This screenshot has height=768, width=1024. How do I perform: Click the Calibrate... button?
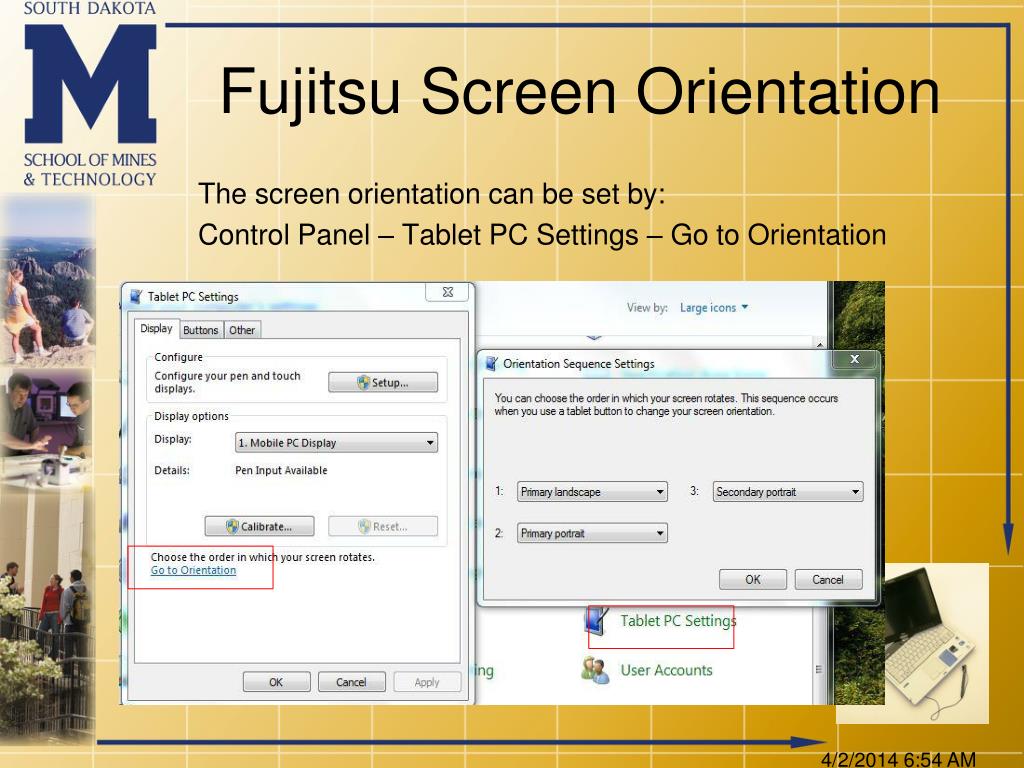tap(259, 526)
